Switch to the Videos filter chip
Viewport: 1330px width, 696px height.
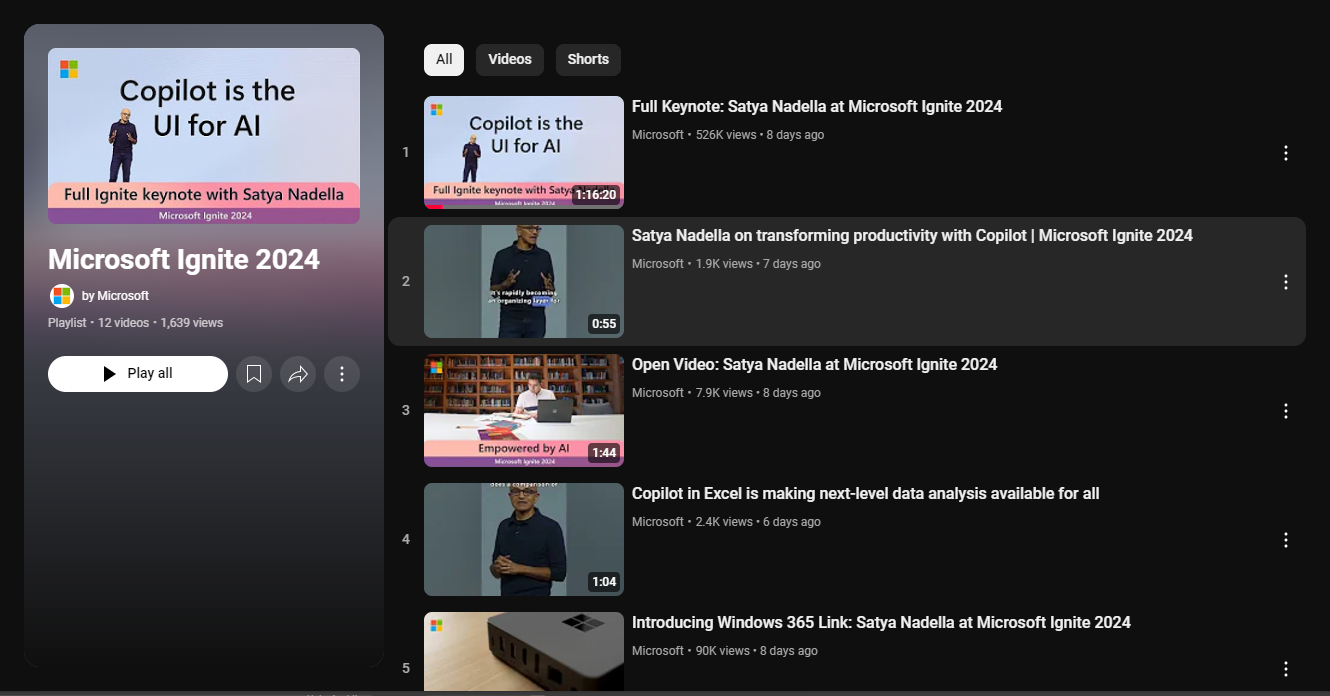point(510,60)
